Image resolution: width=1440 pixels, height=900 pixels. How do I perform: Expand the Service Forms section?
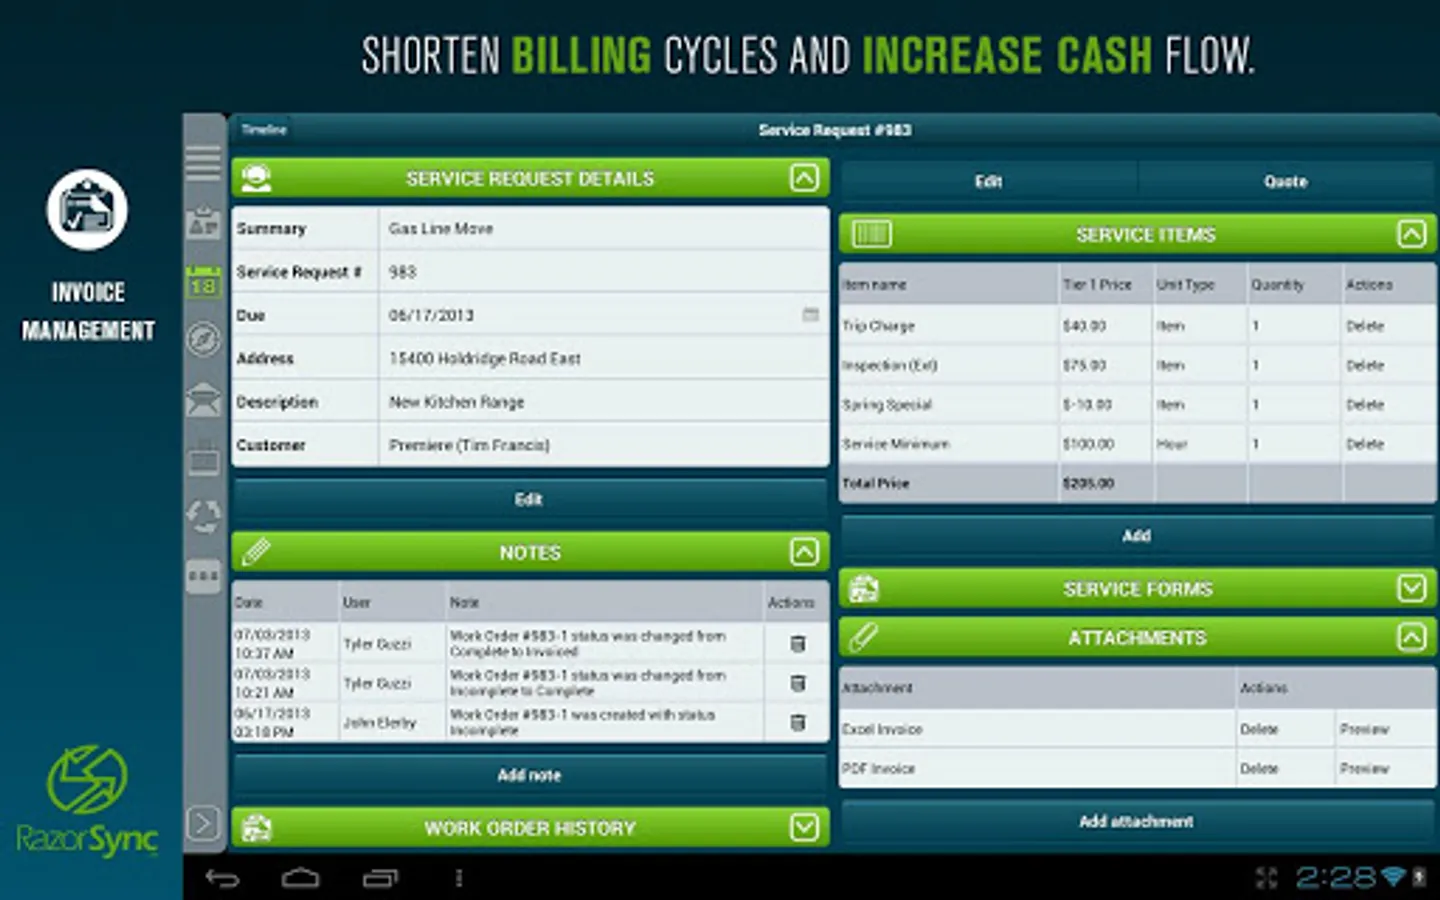tap(1411, 589)
